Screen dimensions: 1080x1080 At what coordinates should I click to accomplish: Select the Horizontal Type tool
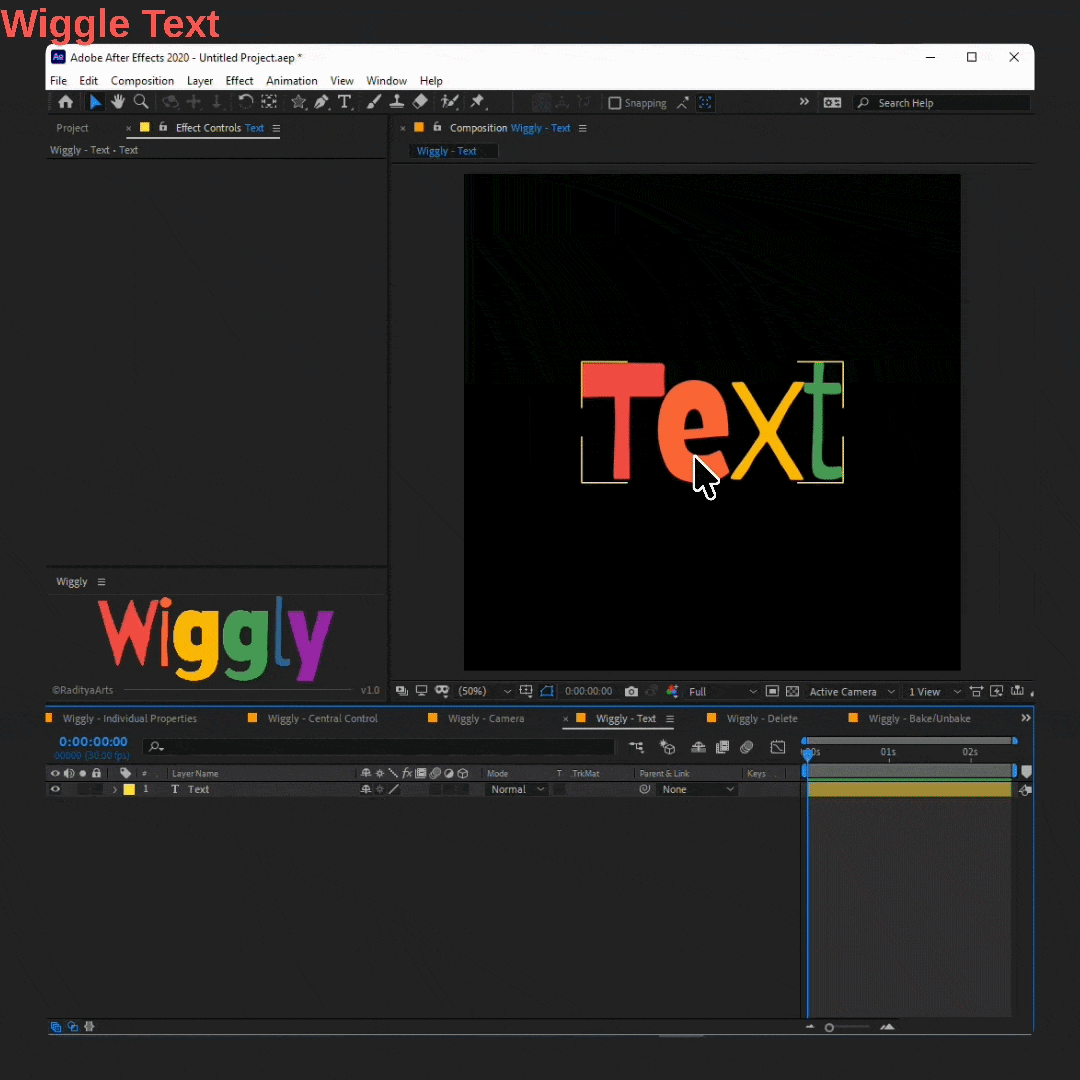pos(344,102)
